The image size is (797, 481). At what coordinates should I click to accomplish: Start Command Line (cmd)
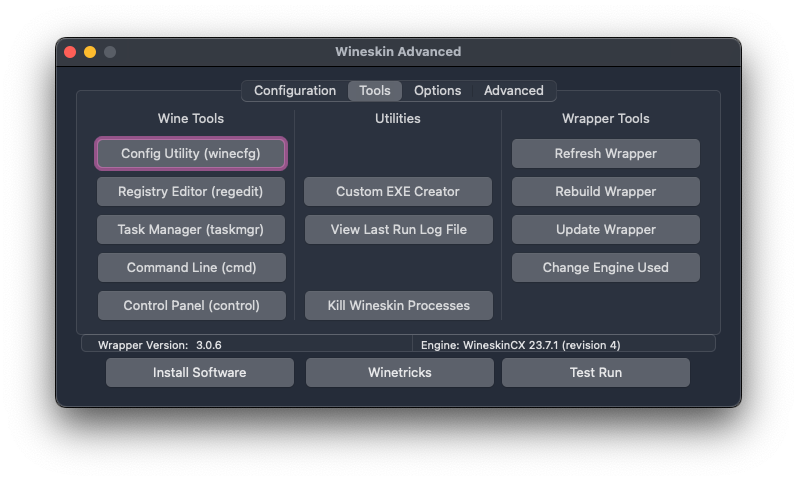click(191, 267)
